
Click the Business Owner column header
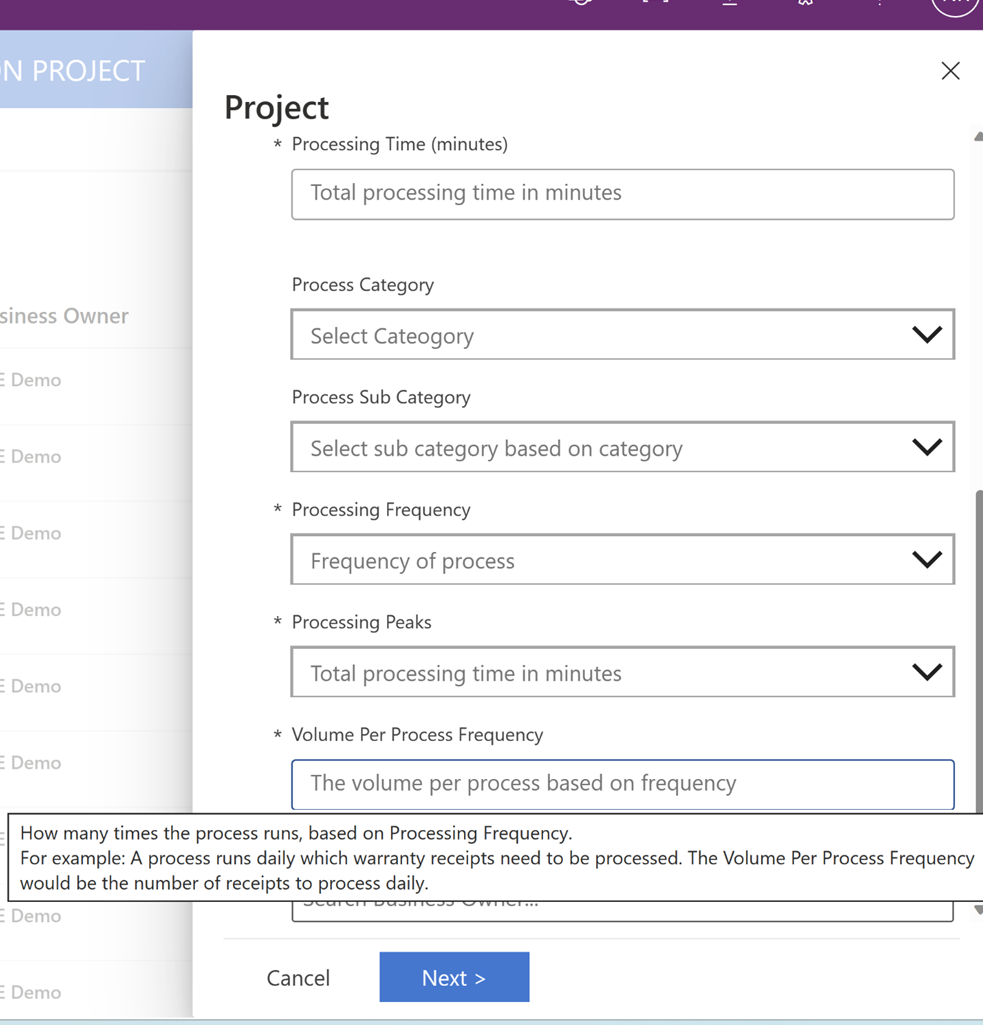tap(64, 315)
